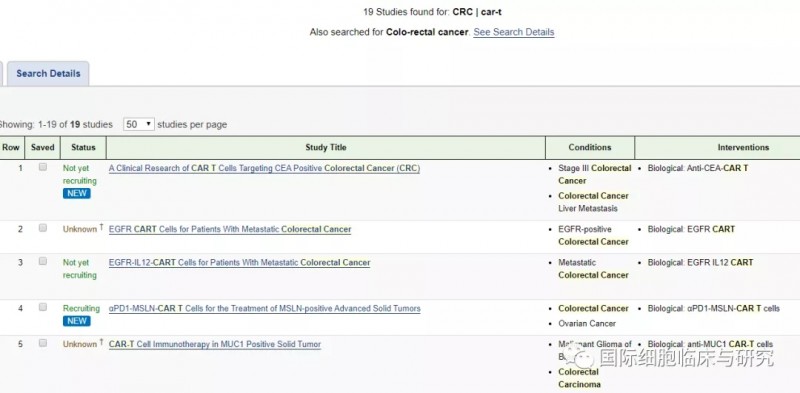
Task: Click the Colorectal Carcinoma condition in row 5
Action: (579, 378)
